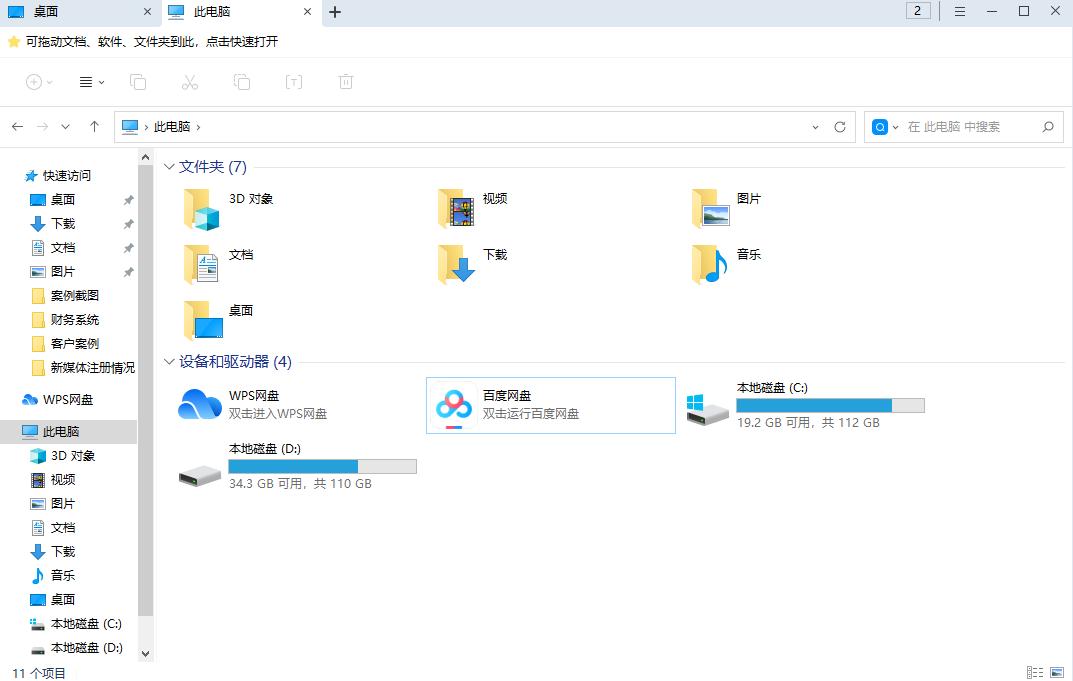Select drive C capacity bar
Image resolution: width=1073 pixels, height=681 pixels.
tap(830, 405)
